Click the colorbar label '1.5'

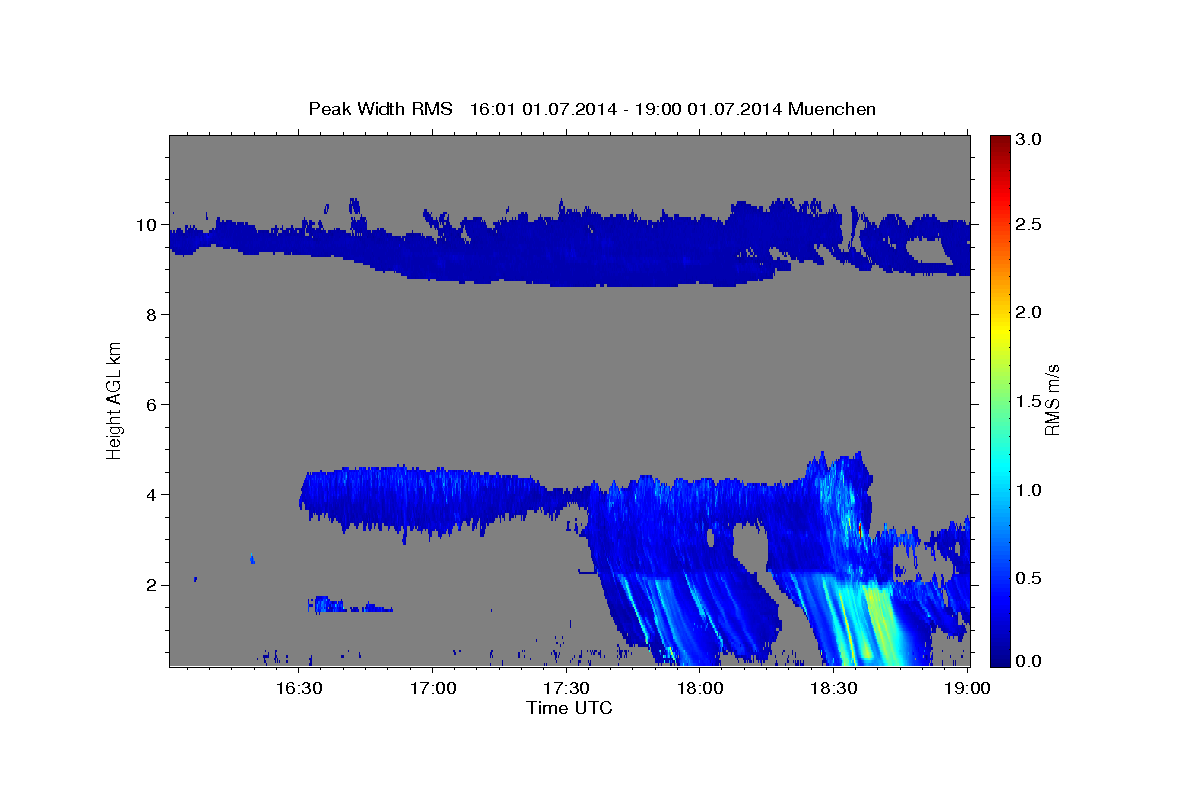[1030, 401]
